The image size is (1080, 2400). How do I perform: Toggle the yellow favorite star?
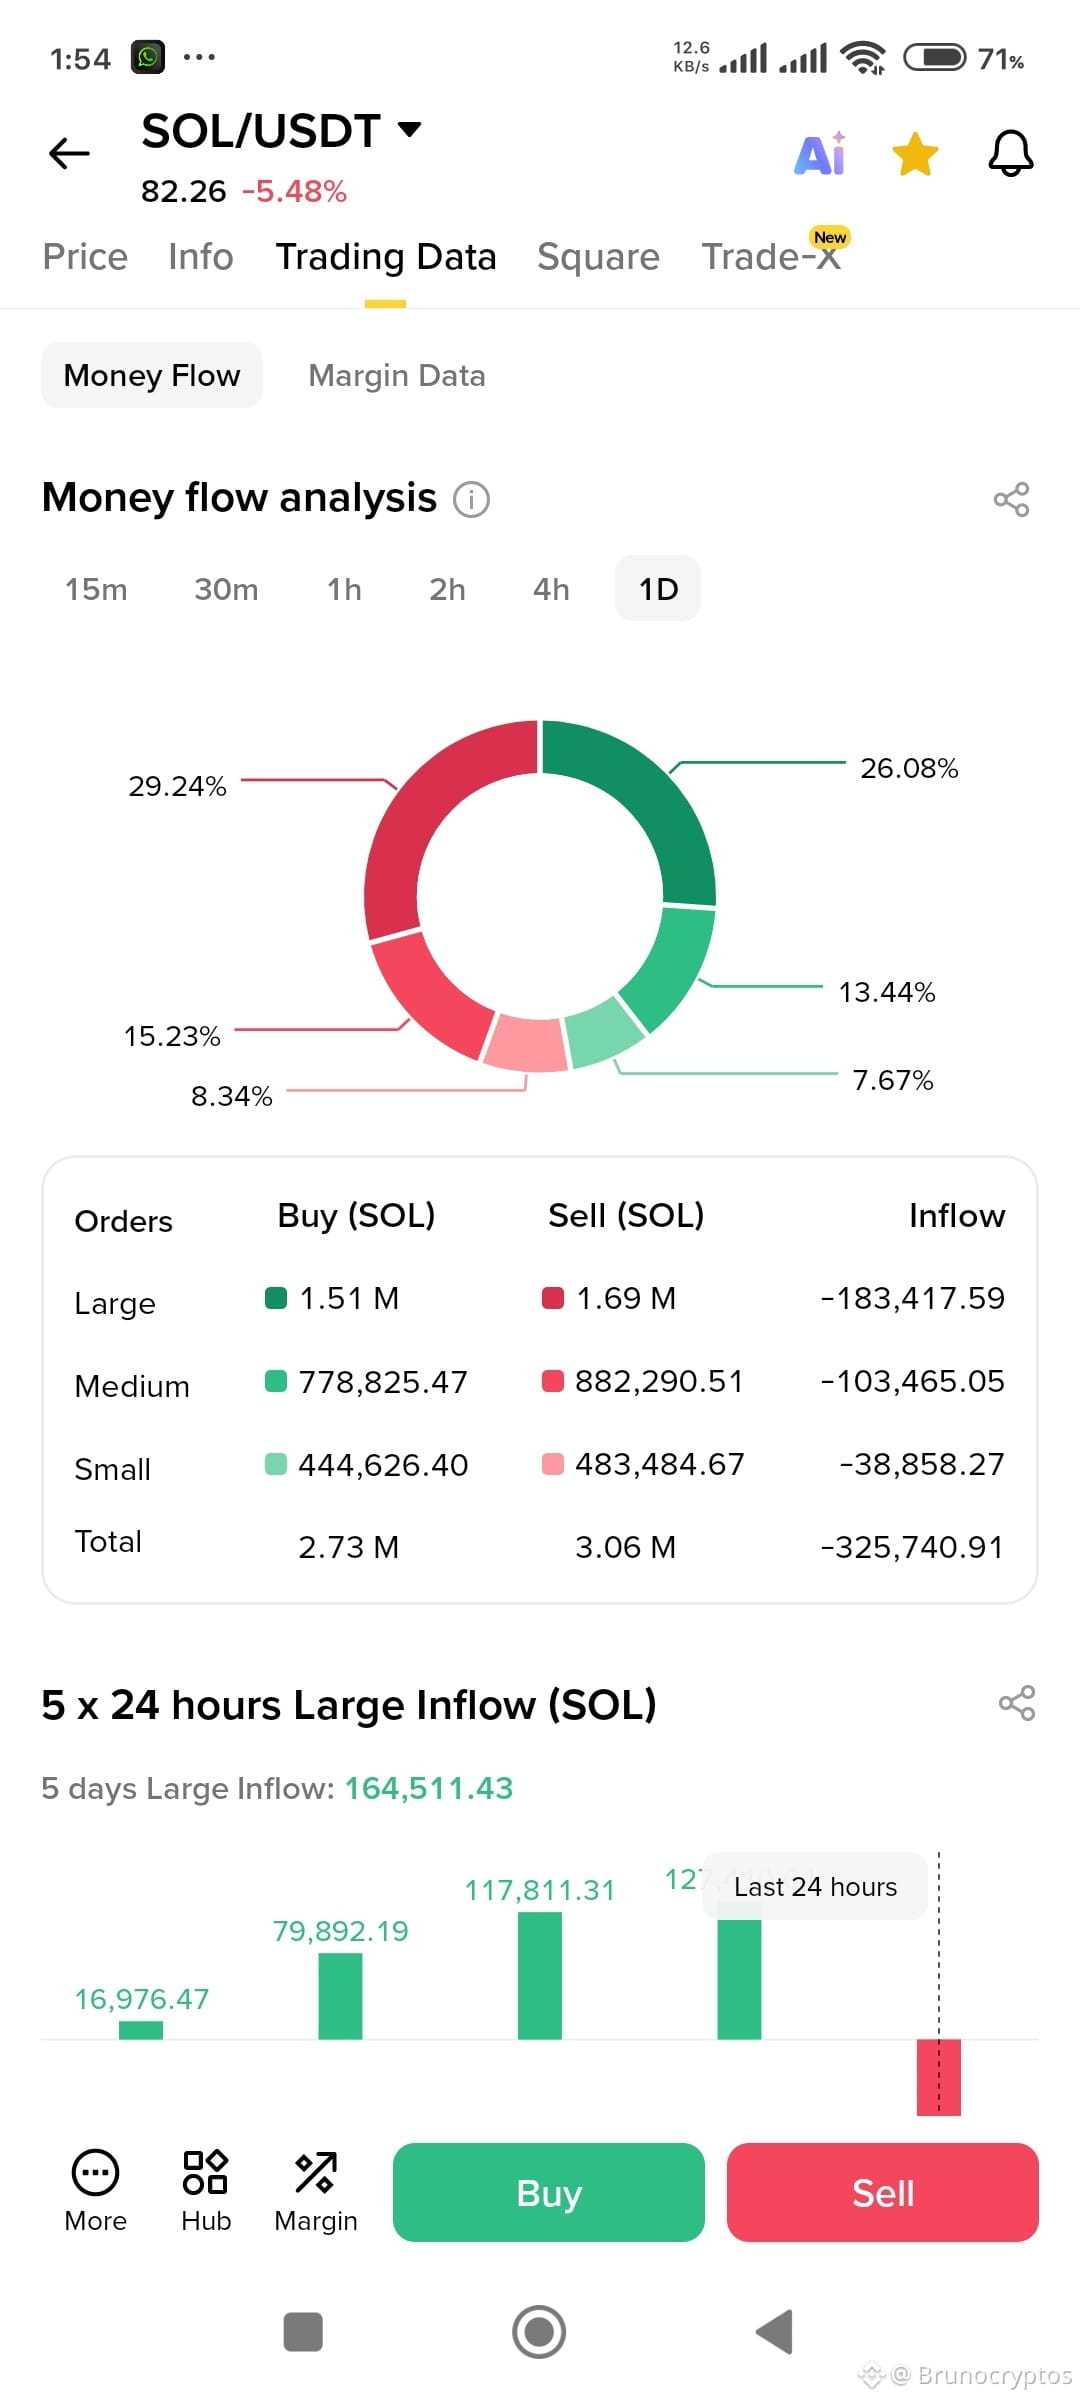click(915, 154)
